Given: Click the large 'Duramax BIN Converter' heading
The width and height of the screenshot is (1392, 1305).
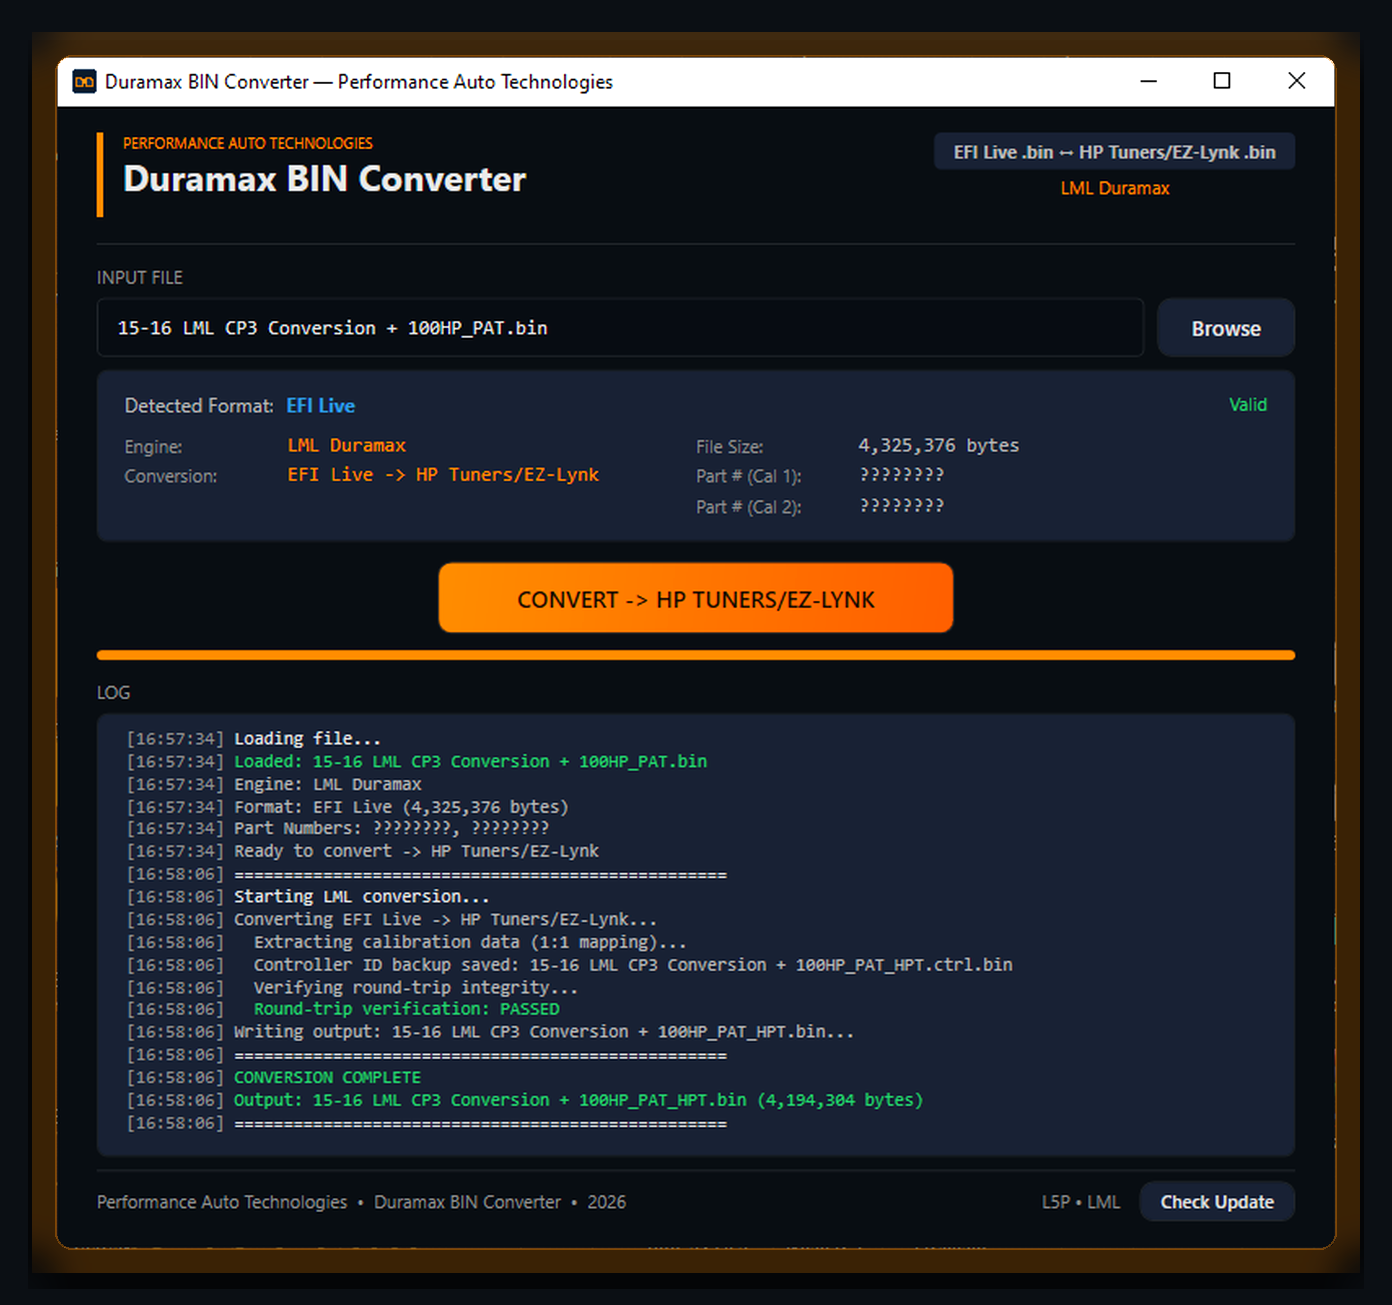Looking at the screenshot, I should pos(324,179).
